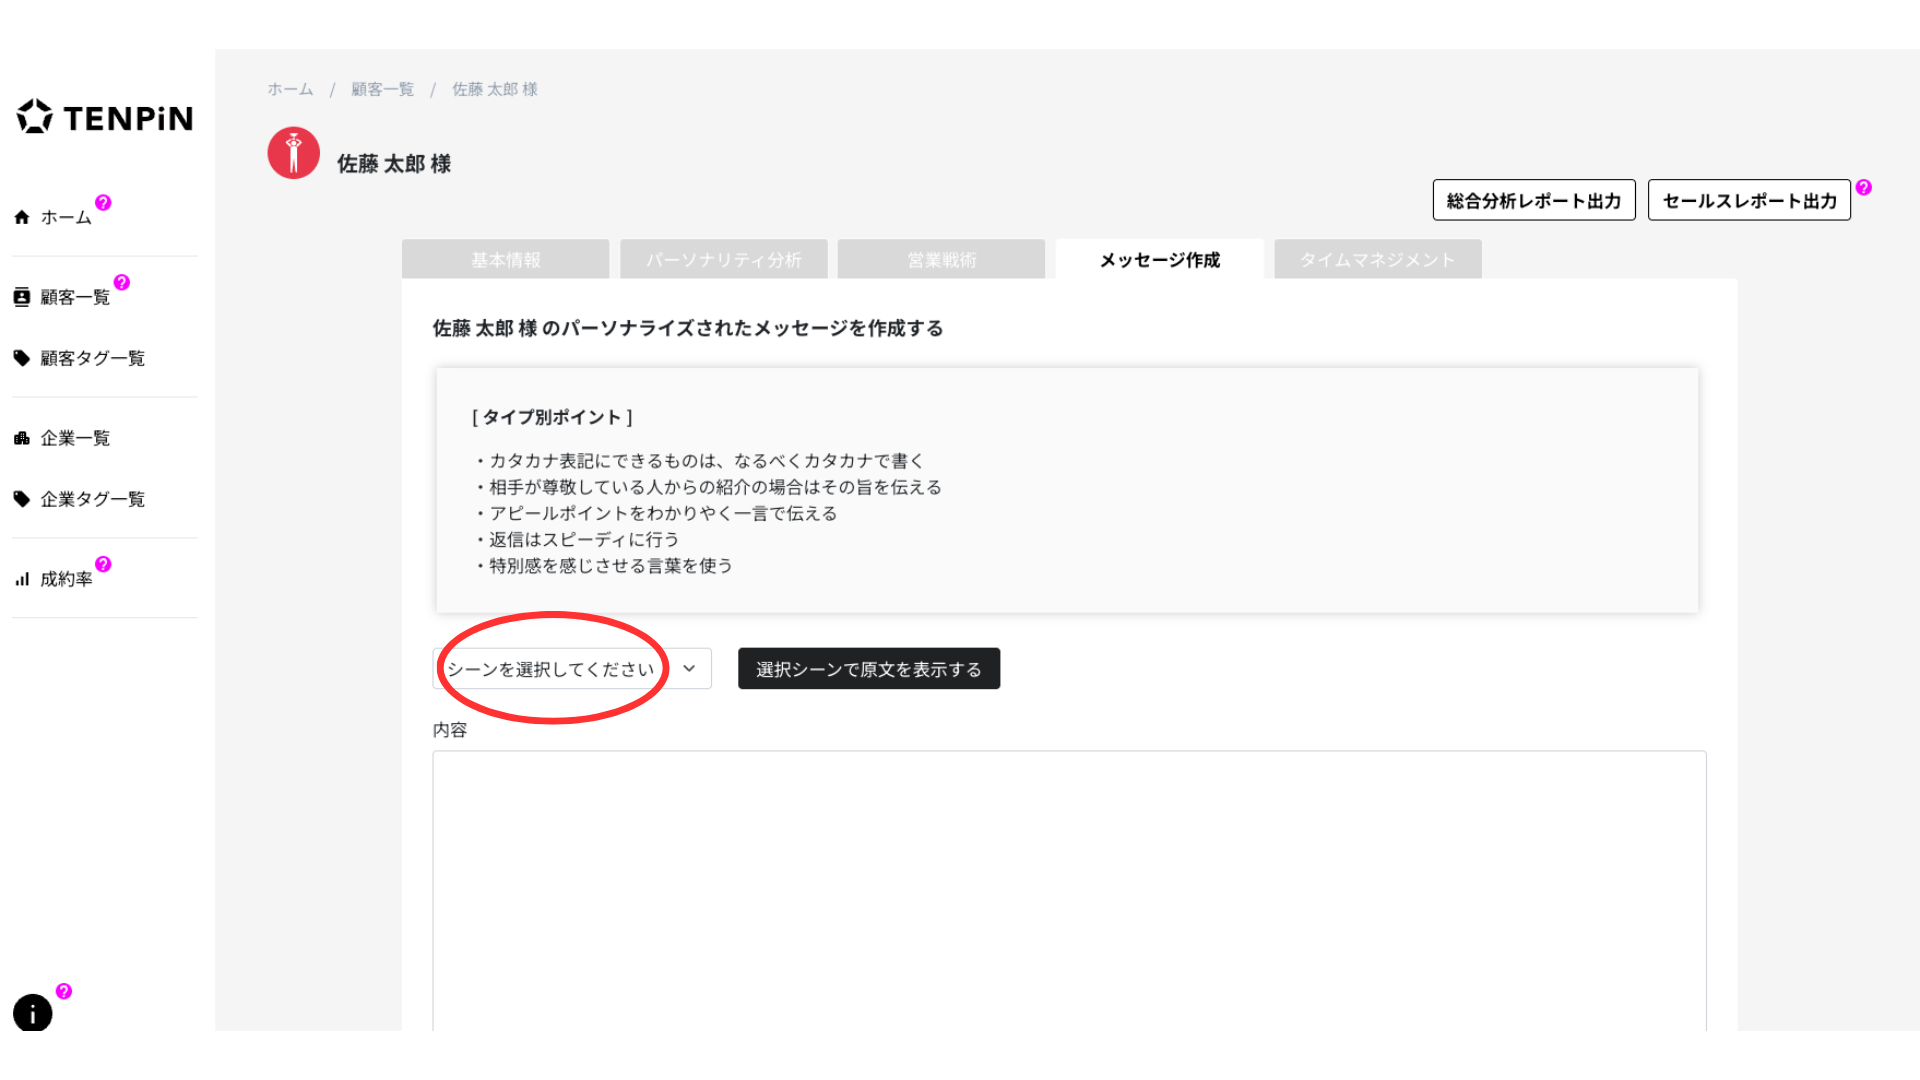Go to 企業タグ一覧 in the sidebar
The image size is (1920, 1080).
92,499
